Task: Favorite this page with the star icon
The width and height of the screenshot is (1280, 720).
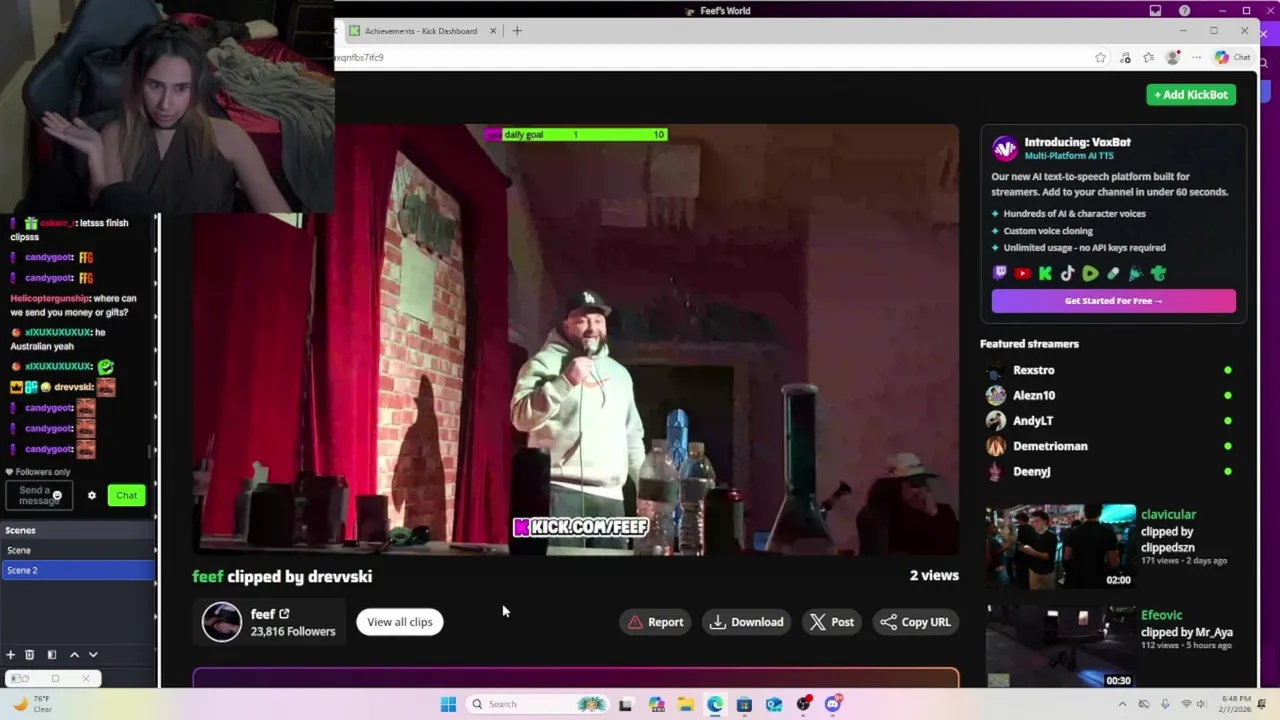Action: pos(1101,58)
